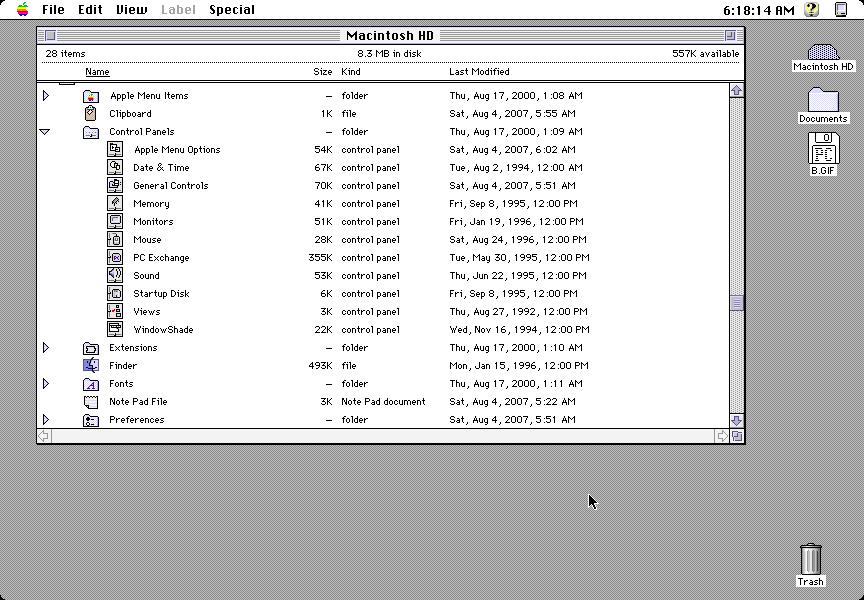Select the 'PC Exchange' name text
The height and width of the screenshot is (600, 864).
161,257
